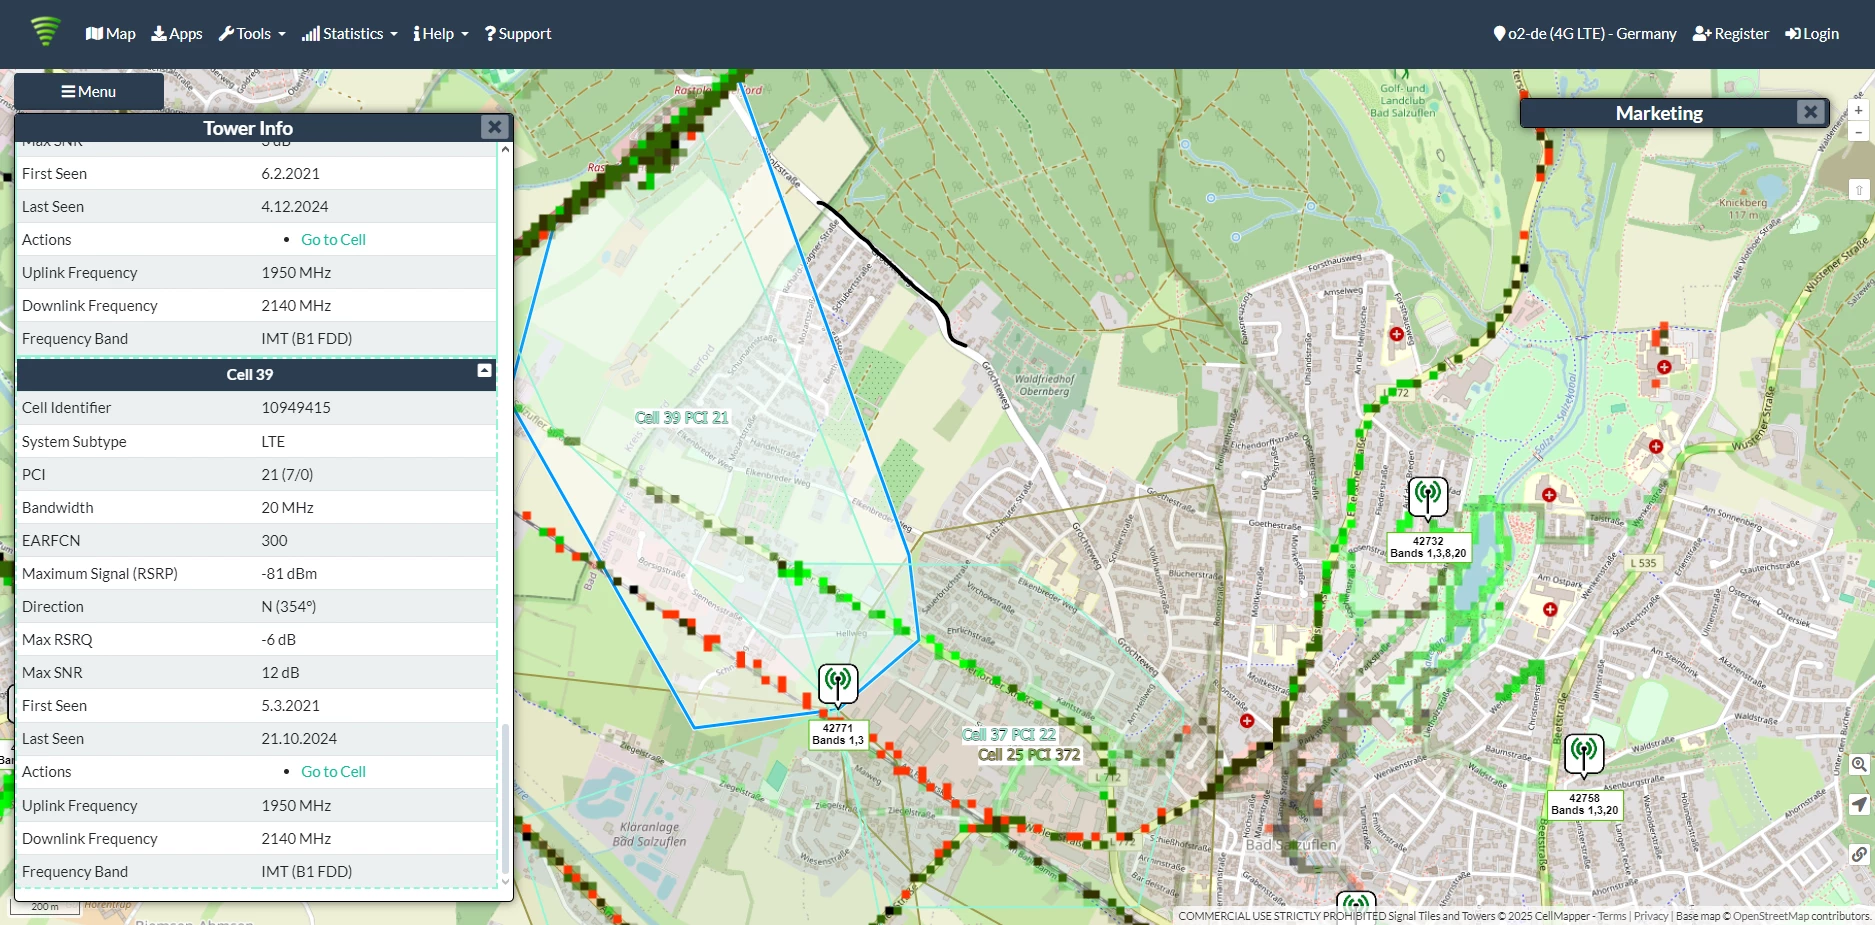Viewport: 1875px width, 925px height.
Task: Click the 42732 Bands 1,3,8,20 tower label
Action: (1428, 548)
